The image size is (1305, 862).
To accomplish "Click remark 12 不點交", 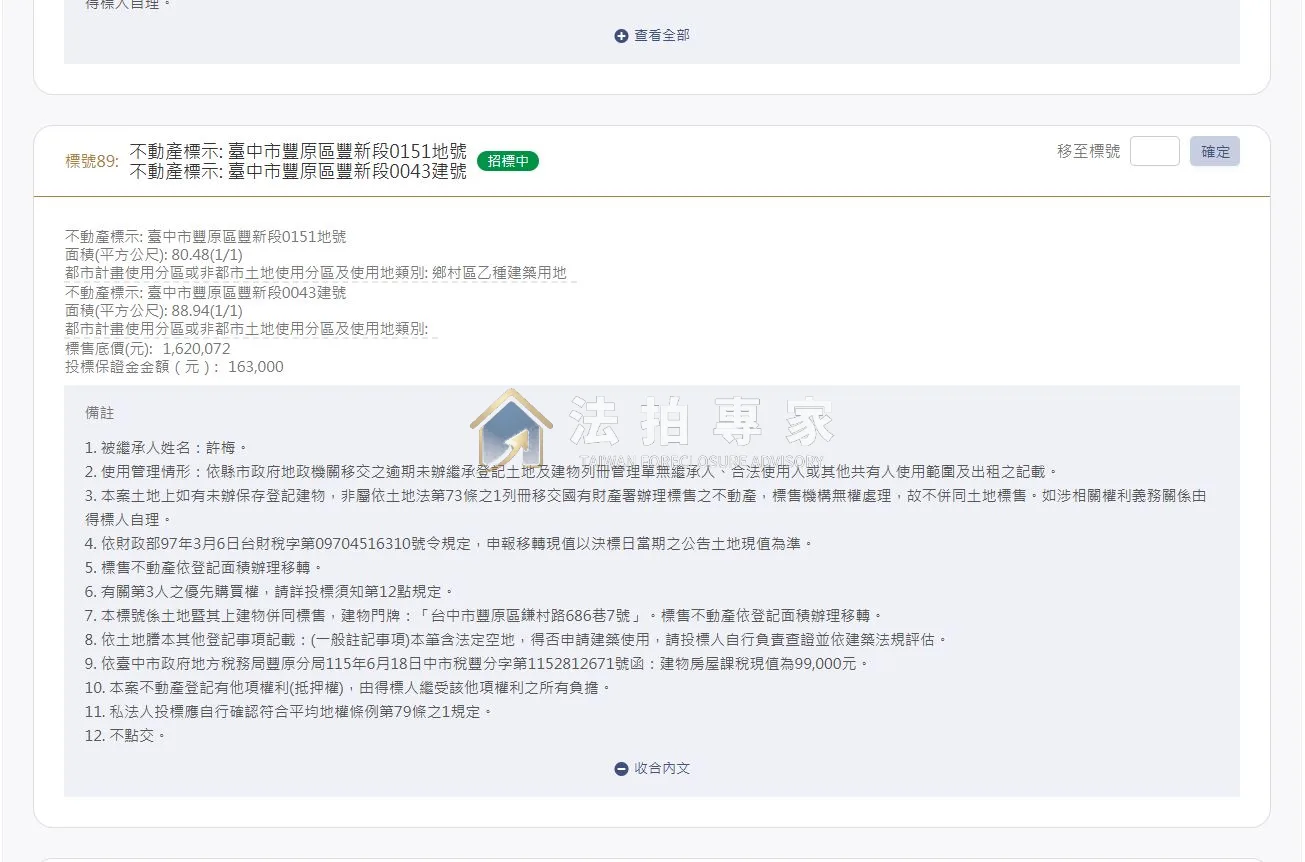I will 126,736.
